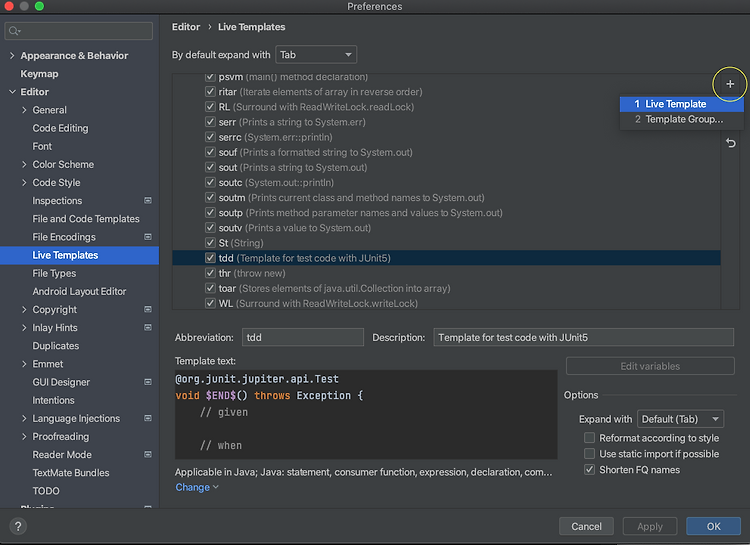Select File and Code Templates in sidebar
The image size is (750, 545).
click(x=86, y=219)
